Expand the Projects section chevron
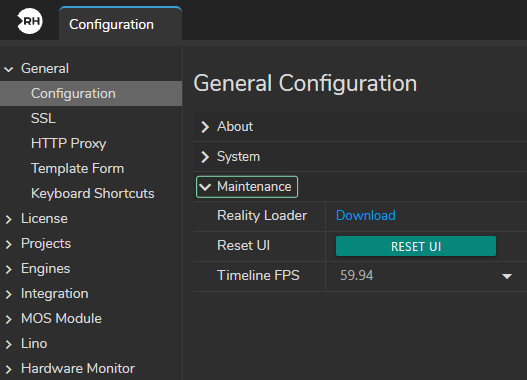This screenshot has width=527, height=380. coord(9,244)
